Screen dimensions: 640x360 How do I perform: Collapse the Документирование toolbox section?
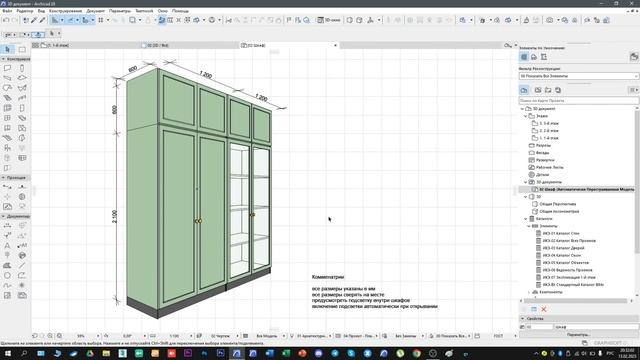[x=3, y=216]
